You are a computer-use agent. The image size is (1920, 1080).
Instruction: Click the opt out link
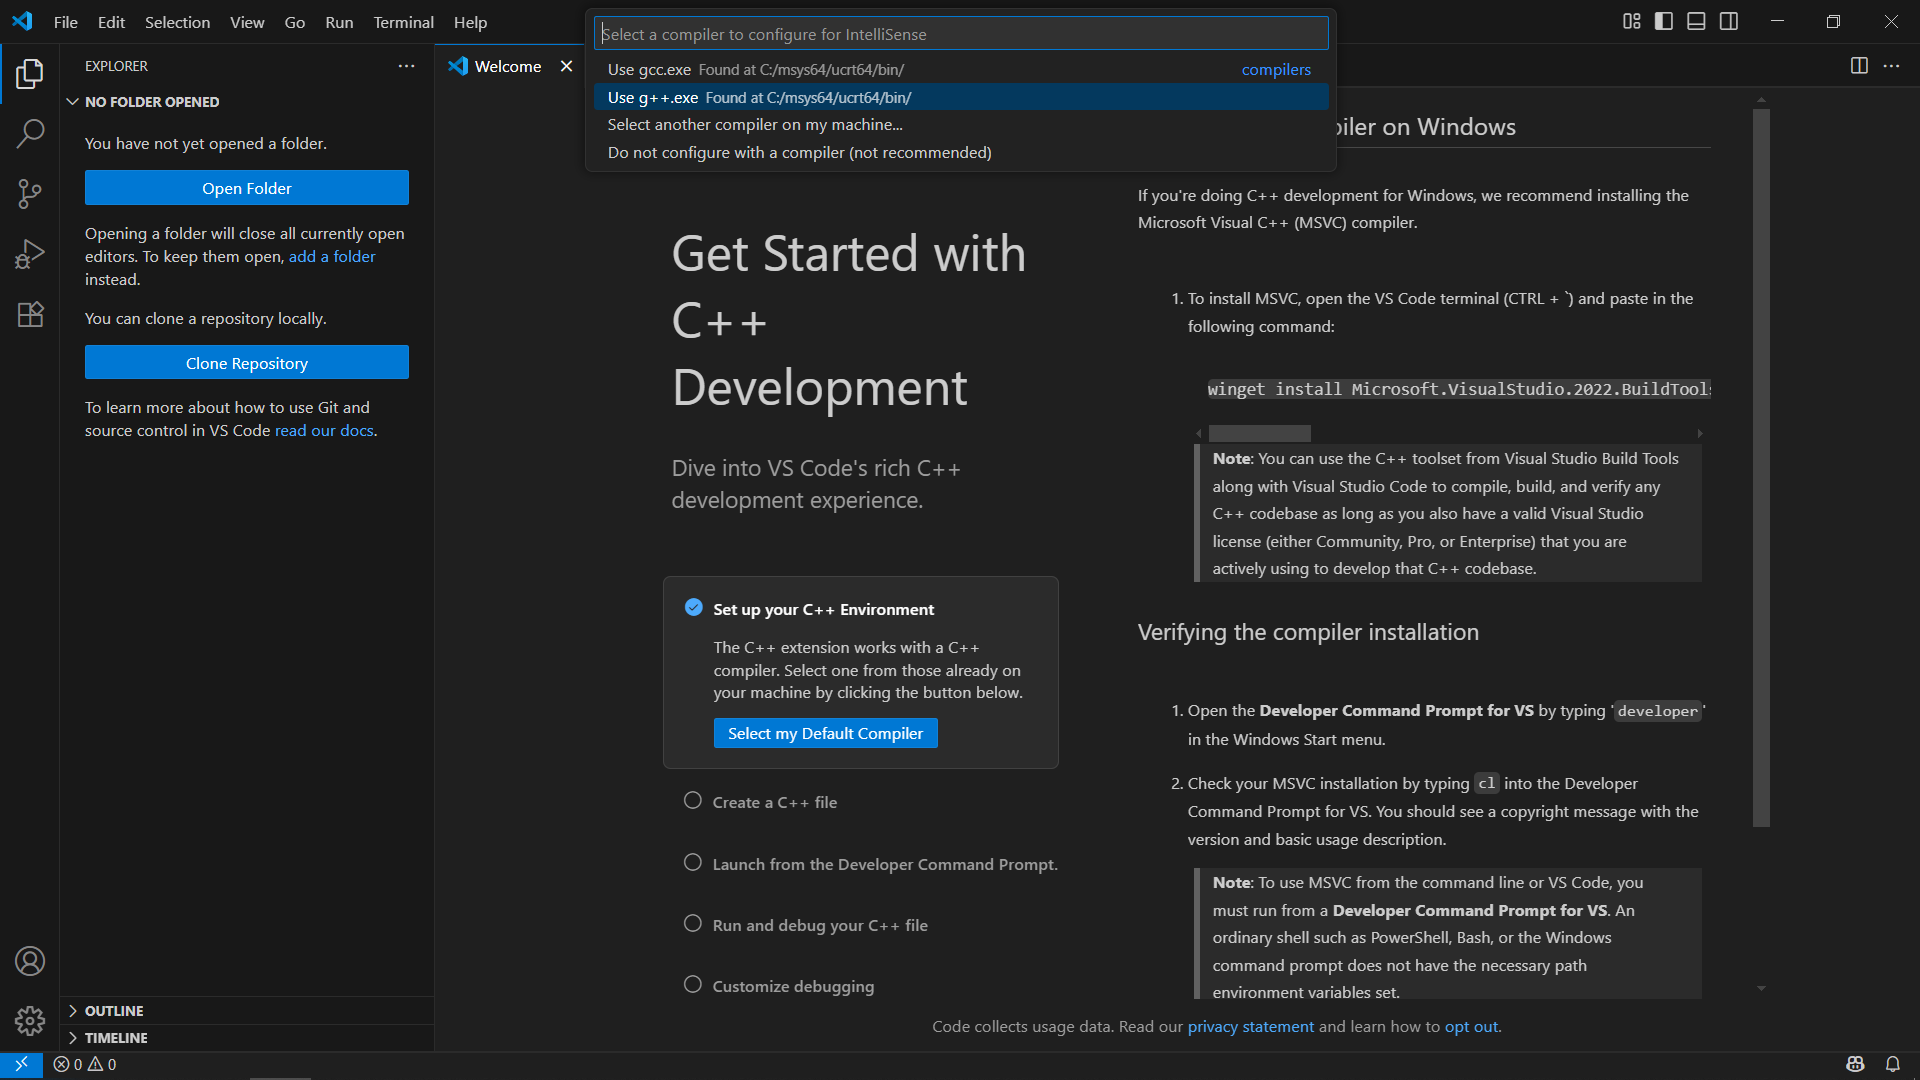pos(1471,1026)
